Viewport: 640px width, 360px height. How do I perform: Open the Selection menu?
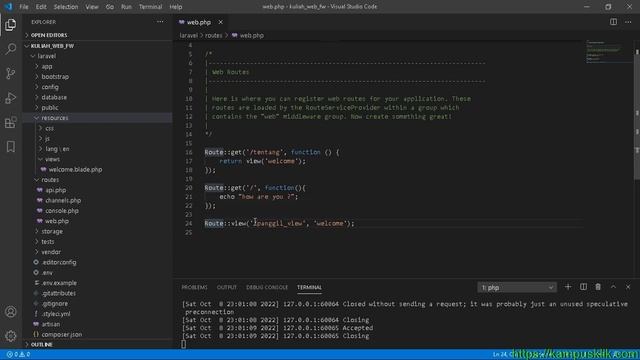(66, 7)
